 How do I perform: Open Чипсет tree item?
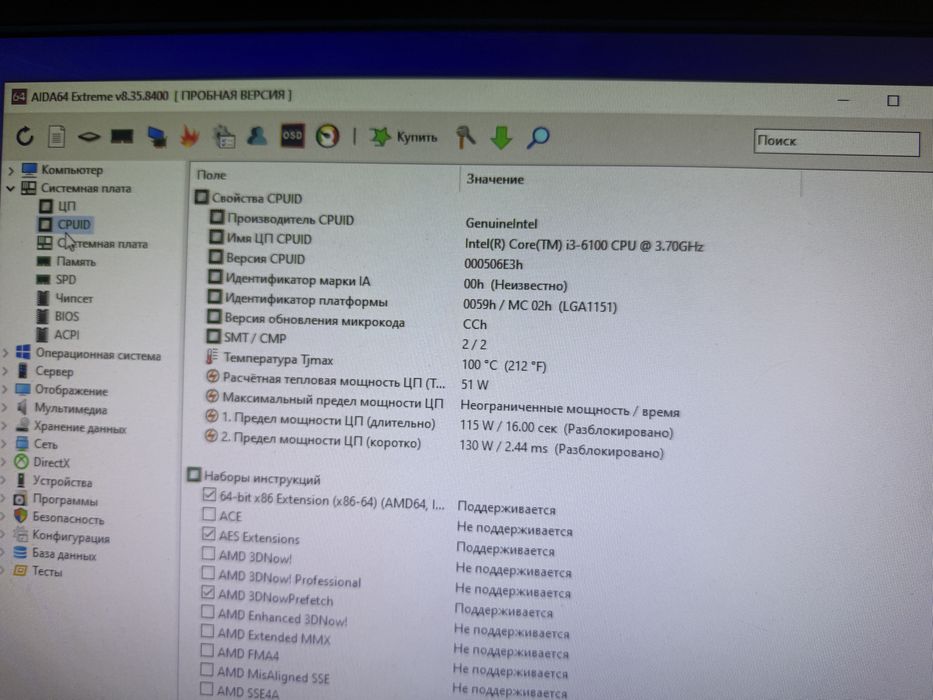tap(65, 298)
